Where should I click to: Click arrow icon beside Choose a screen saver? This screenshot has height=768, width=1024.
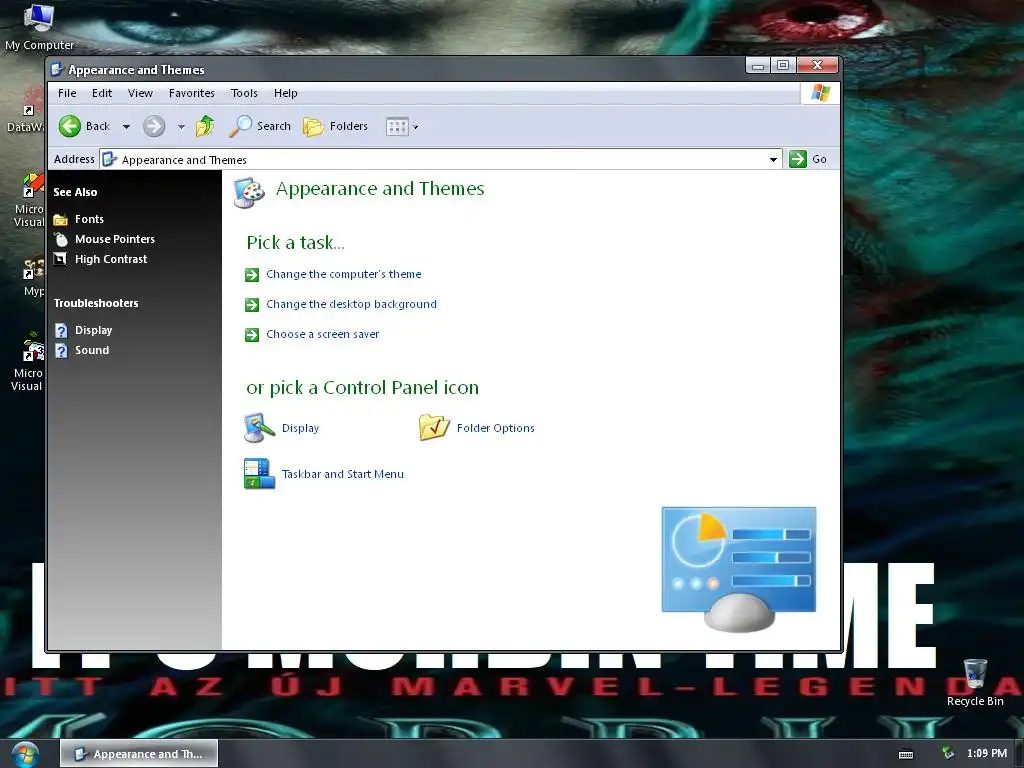tap(252, 335)
